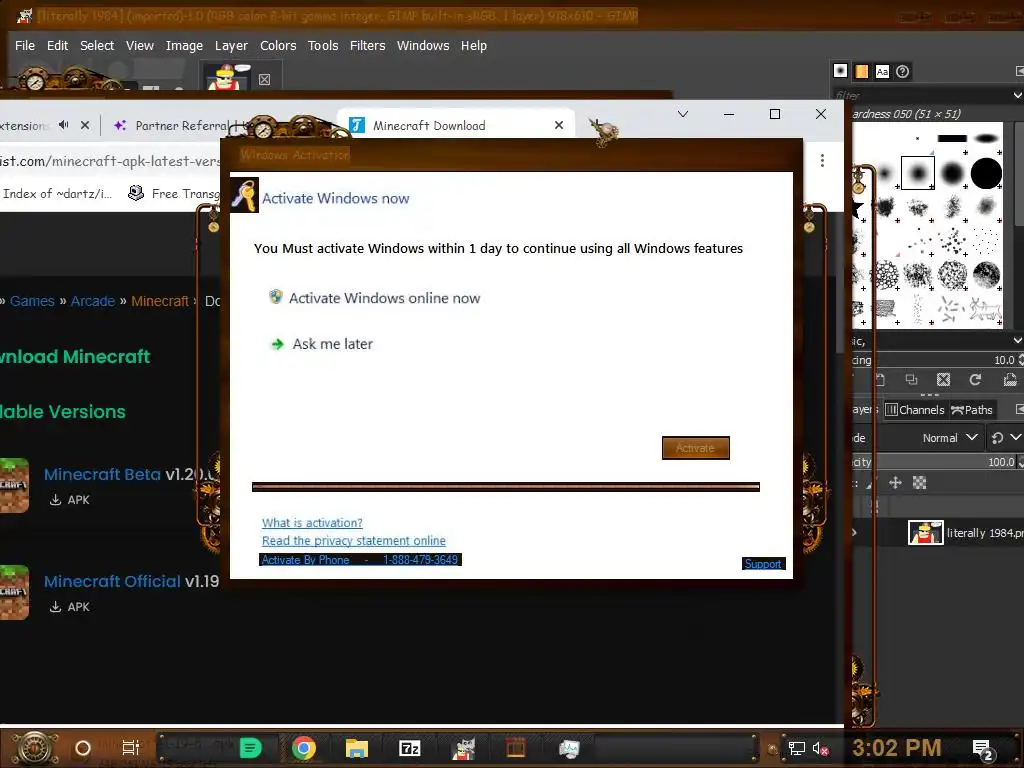Click the tab audio speaker icon in Chrome

point(63,125)
